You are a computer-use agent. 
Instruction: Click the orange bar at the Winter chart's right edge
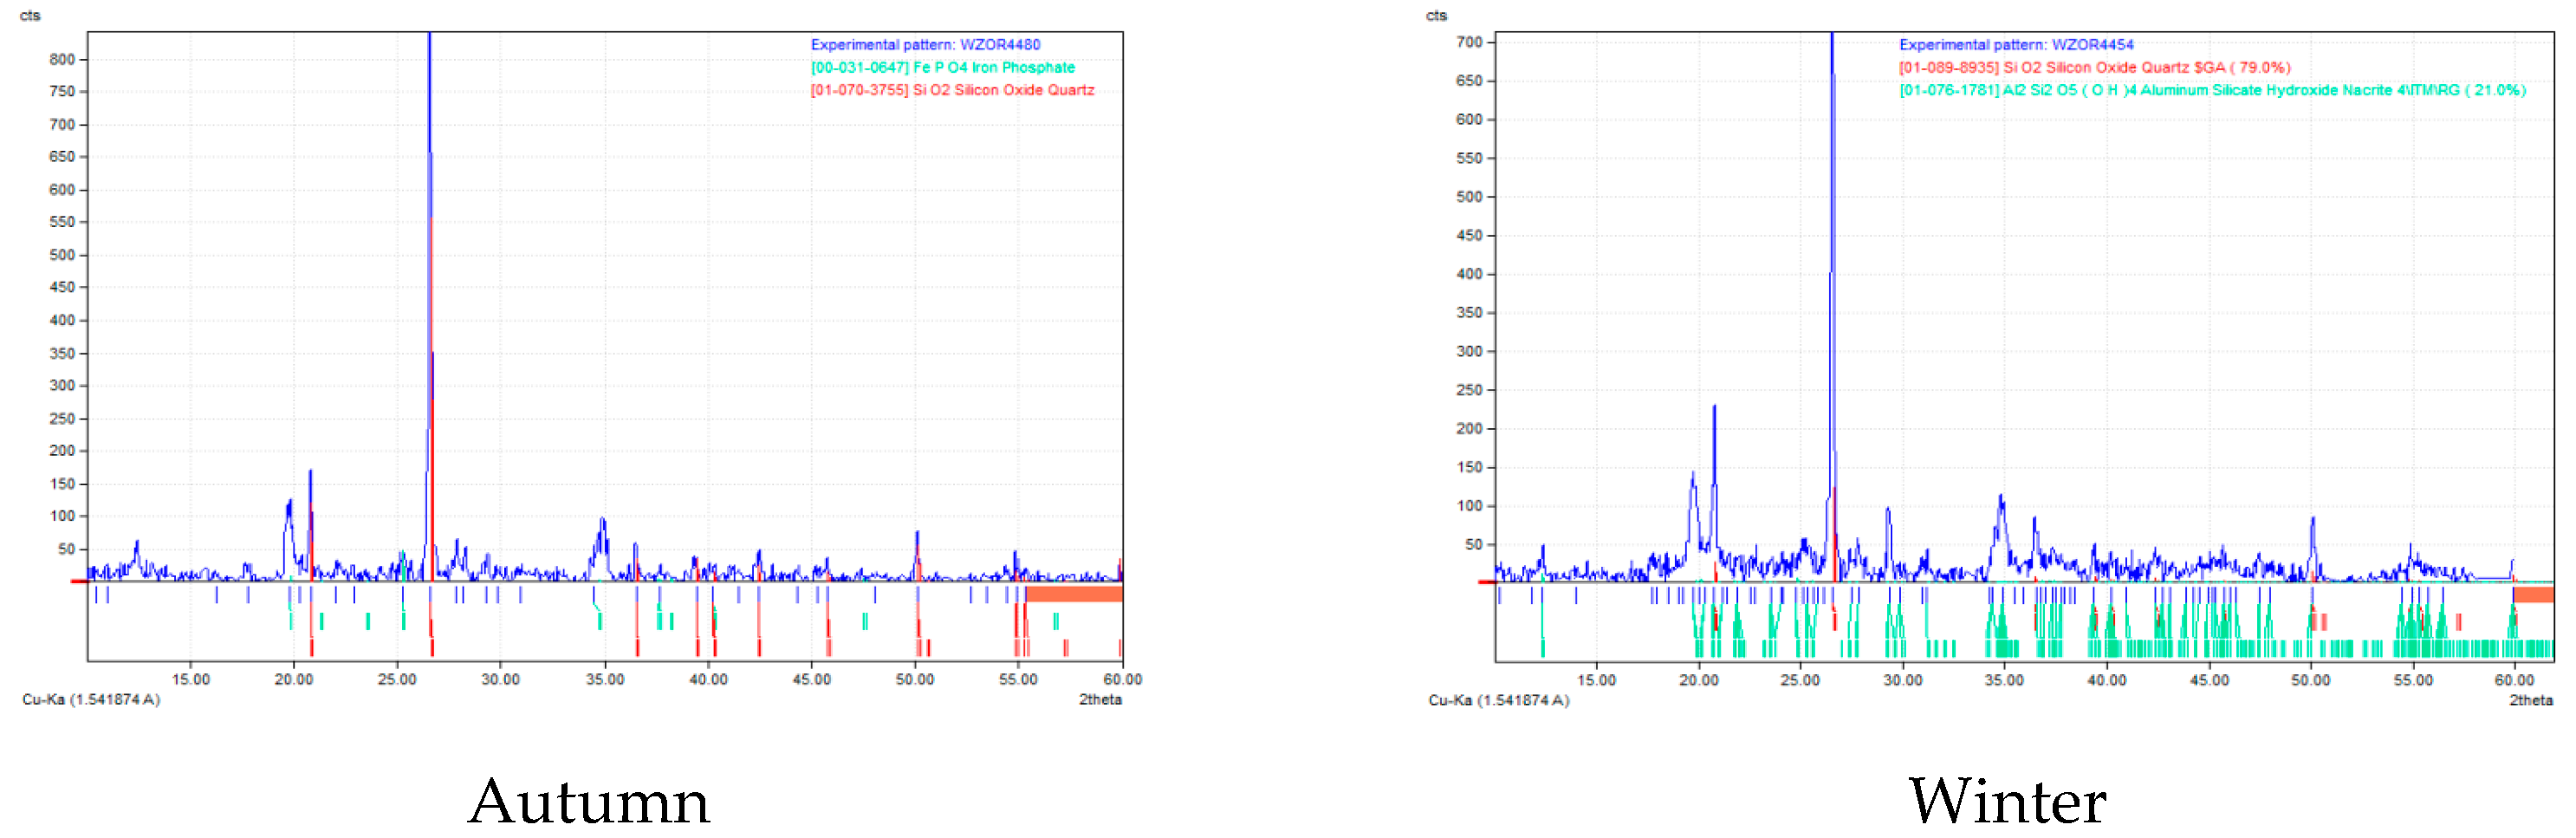(2533, 595)
